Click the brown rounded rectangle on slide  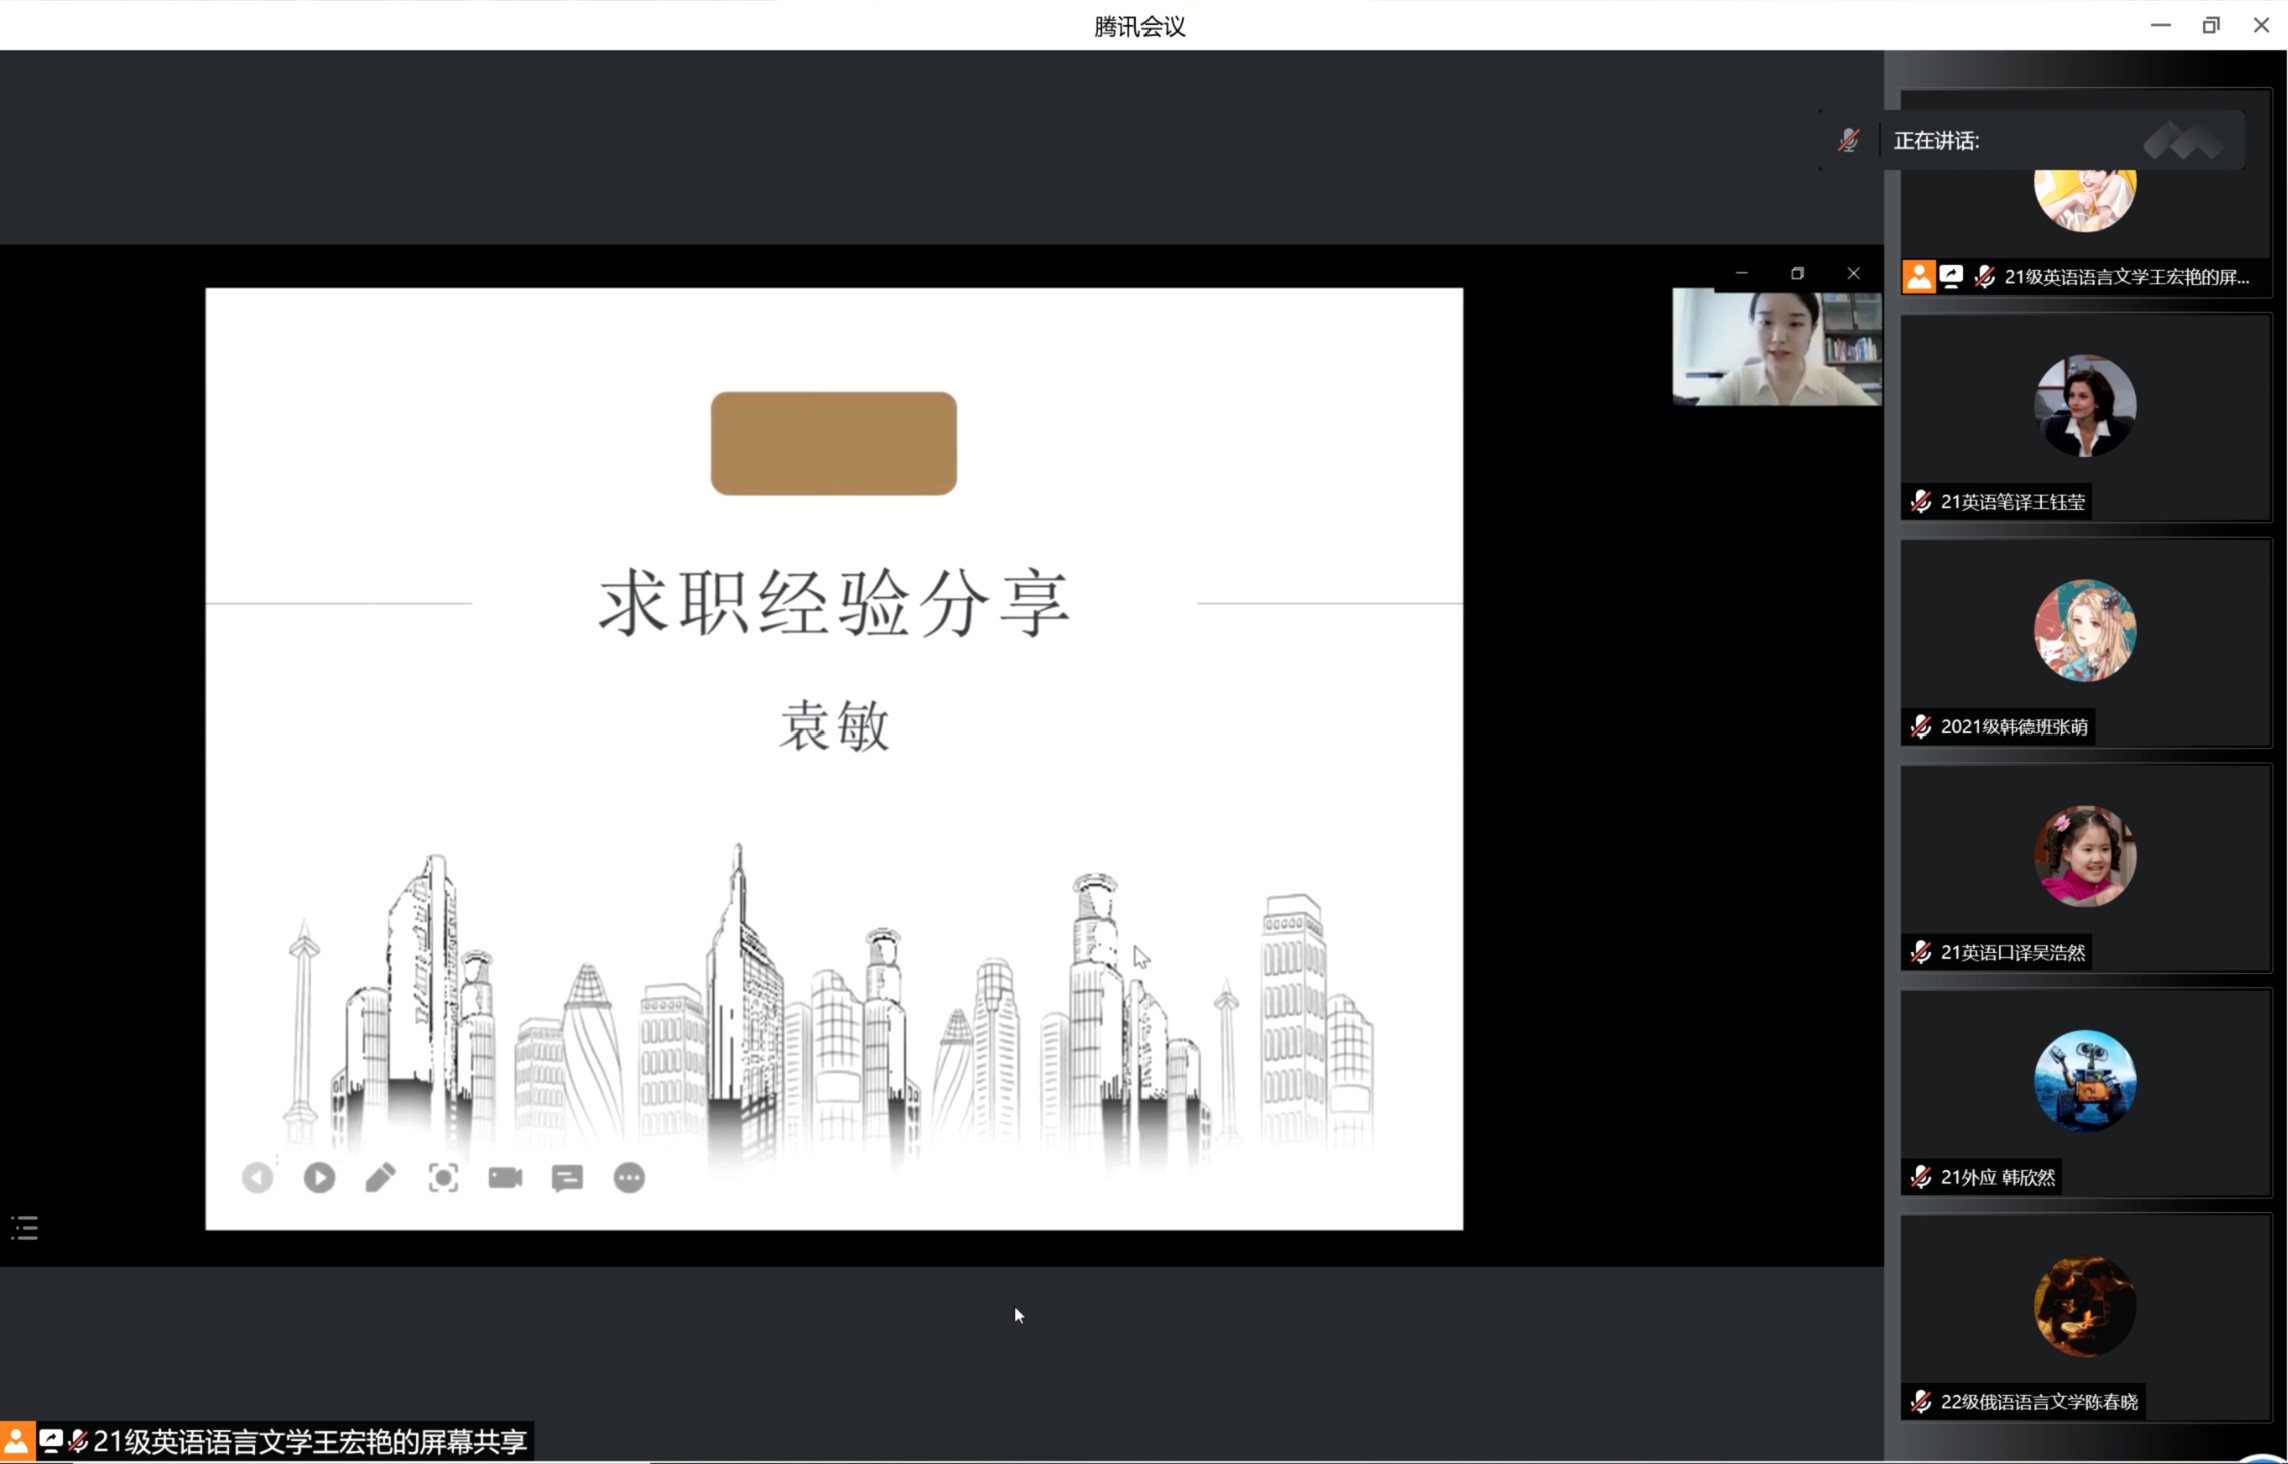[x=833, y=443]
